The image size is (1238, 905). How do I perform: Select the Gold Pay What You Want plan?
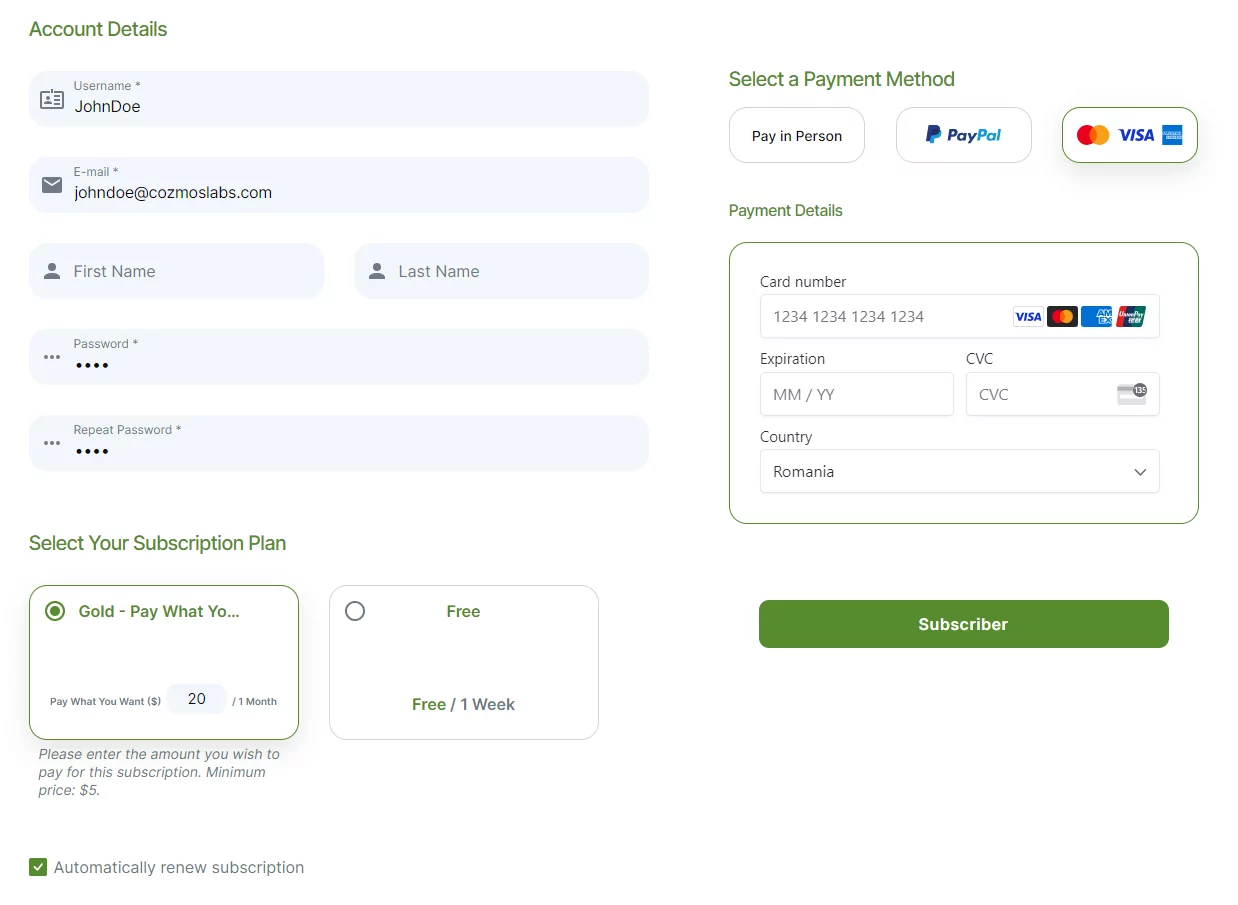point(55,611)
